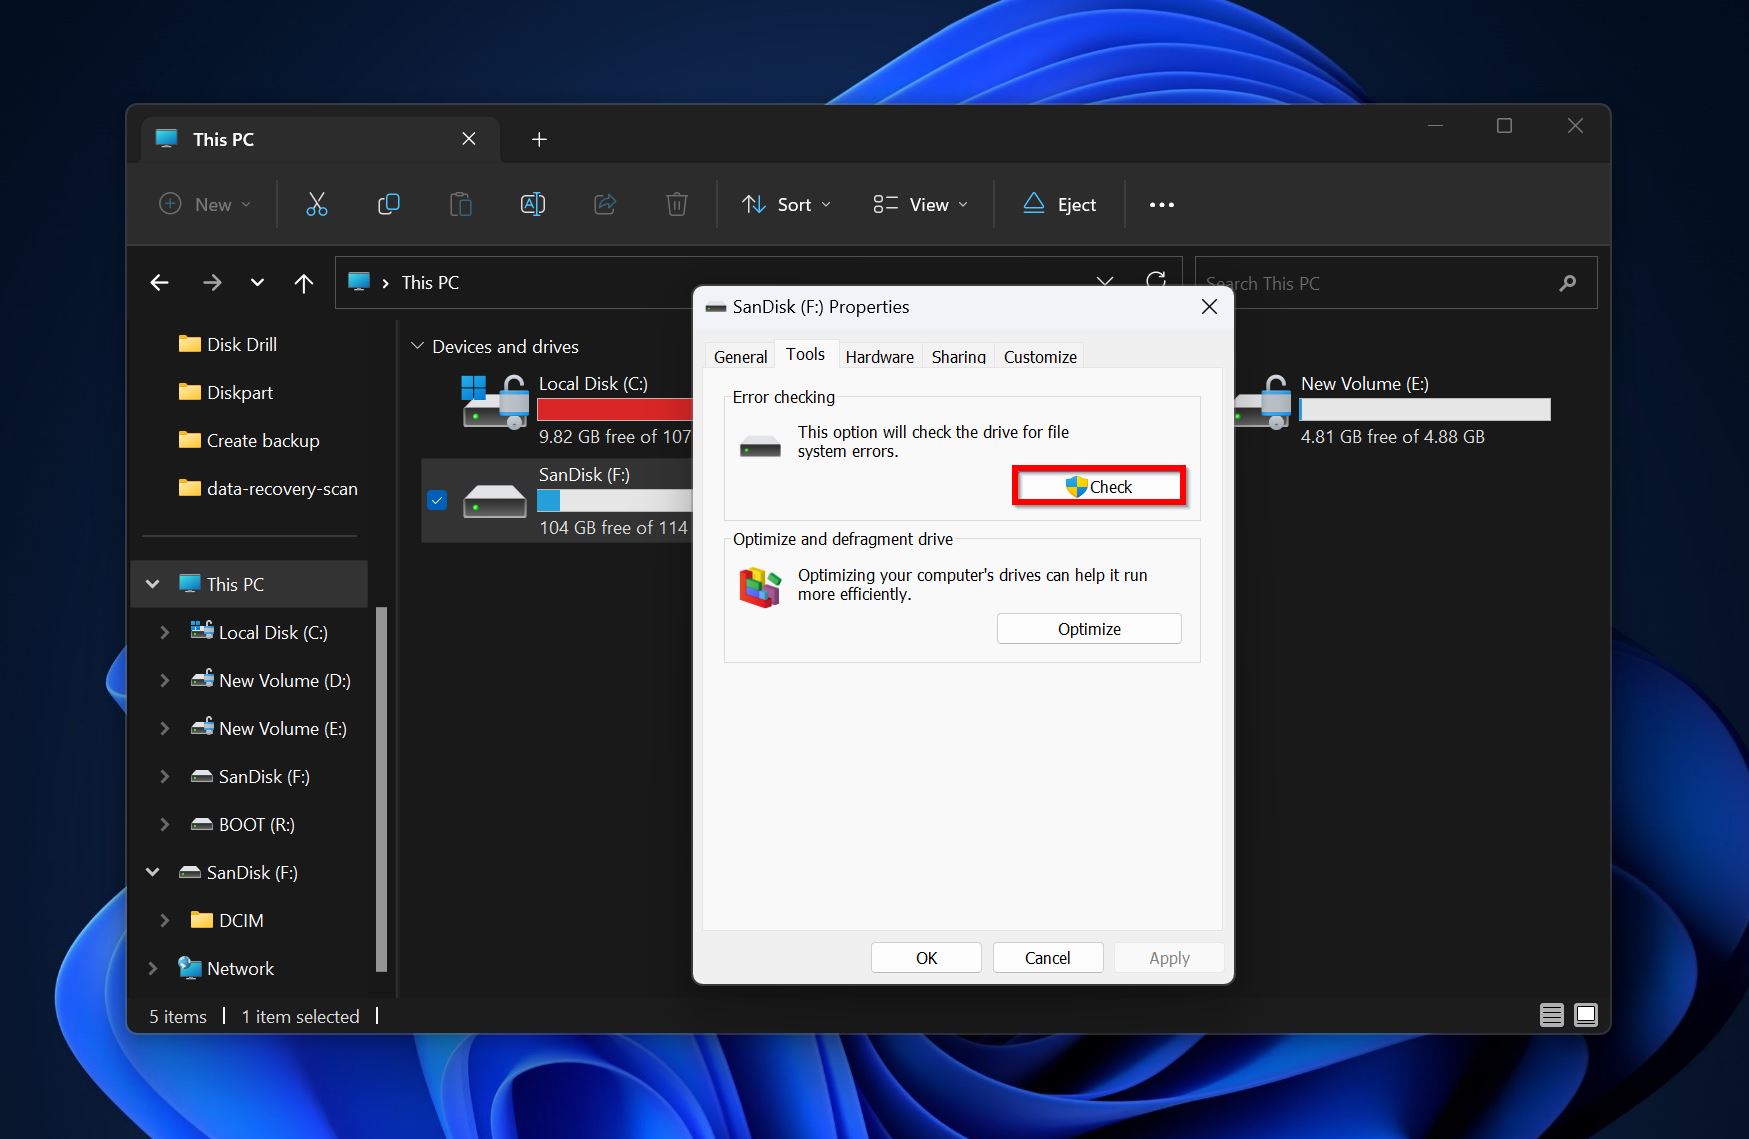Viewport: 1749px width, 1139px height.
Task: Open the New dropdown menu
Action: [x=206, y=205]
